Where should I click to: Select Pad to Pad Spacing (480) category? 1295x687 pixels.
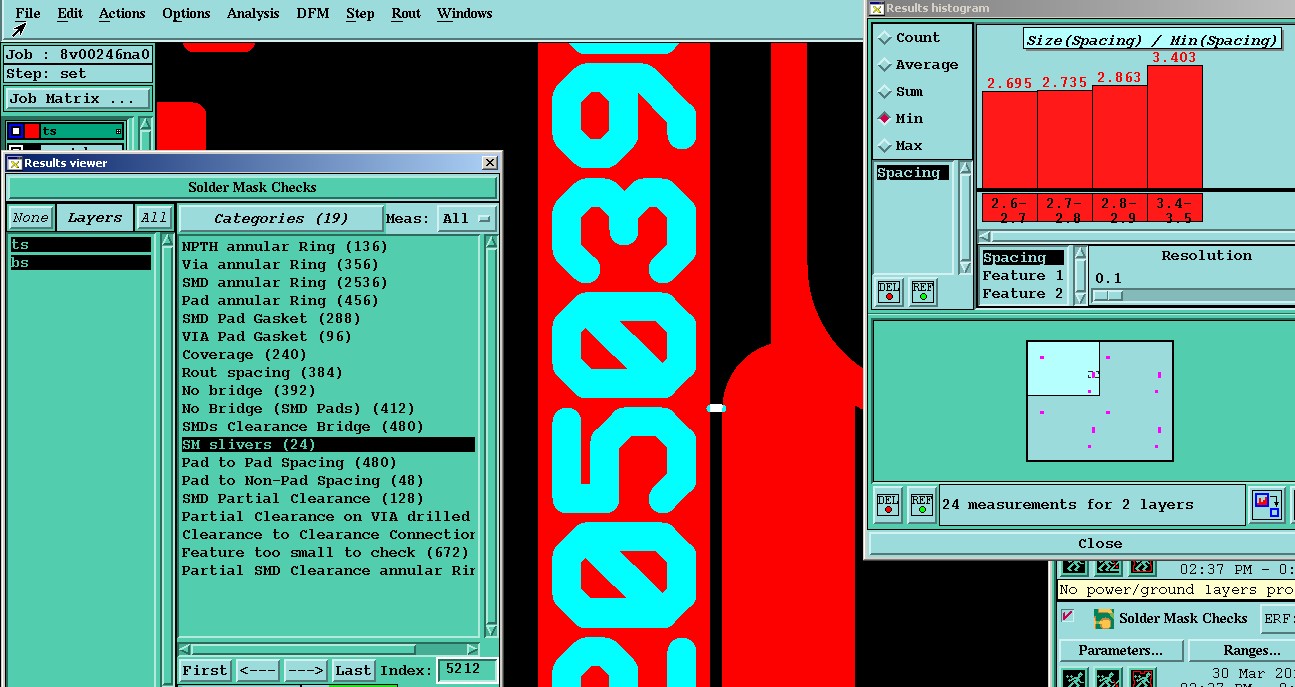pos(327,462)
